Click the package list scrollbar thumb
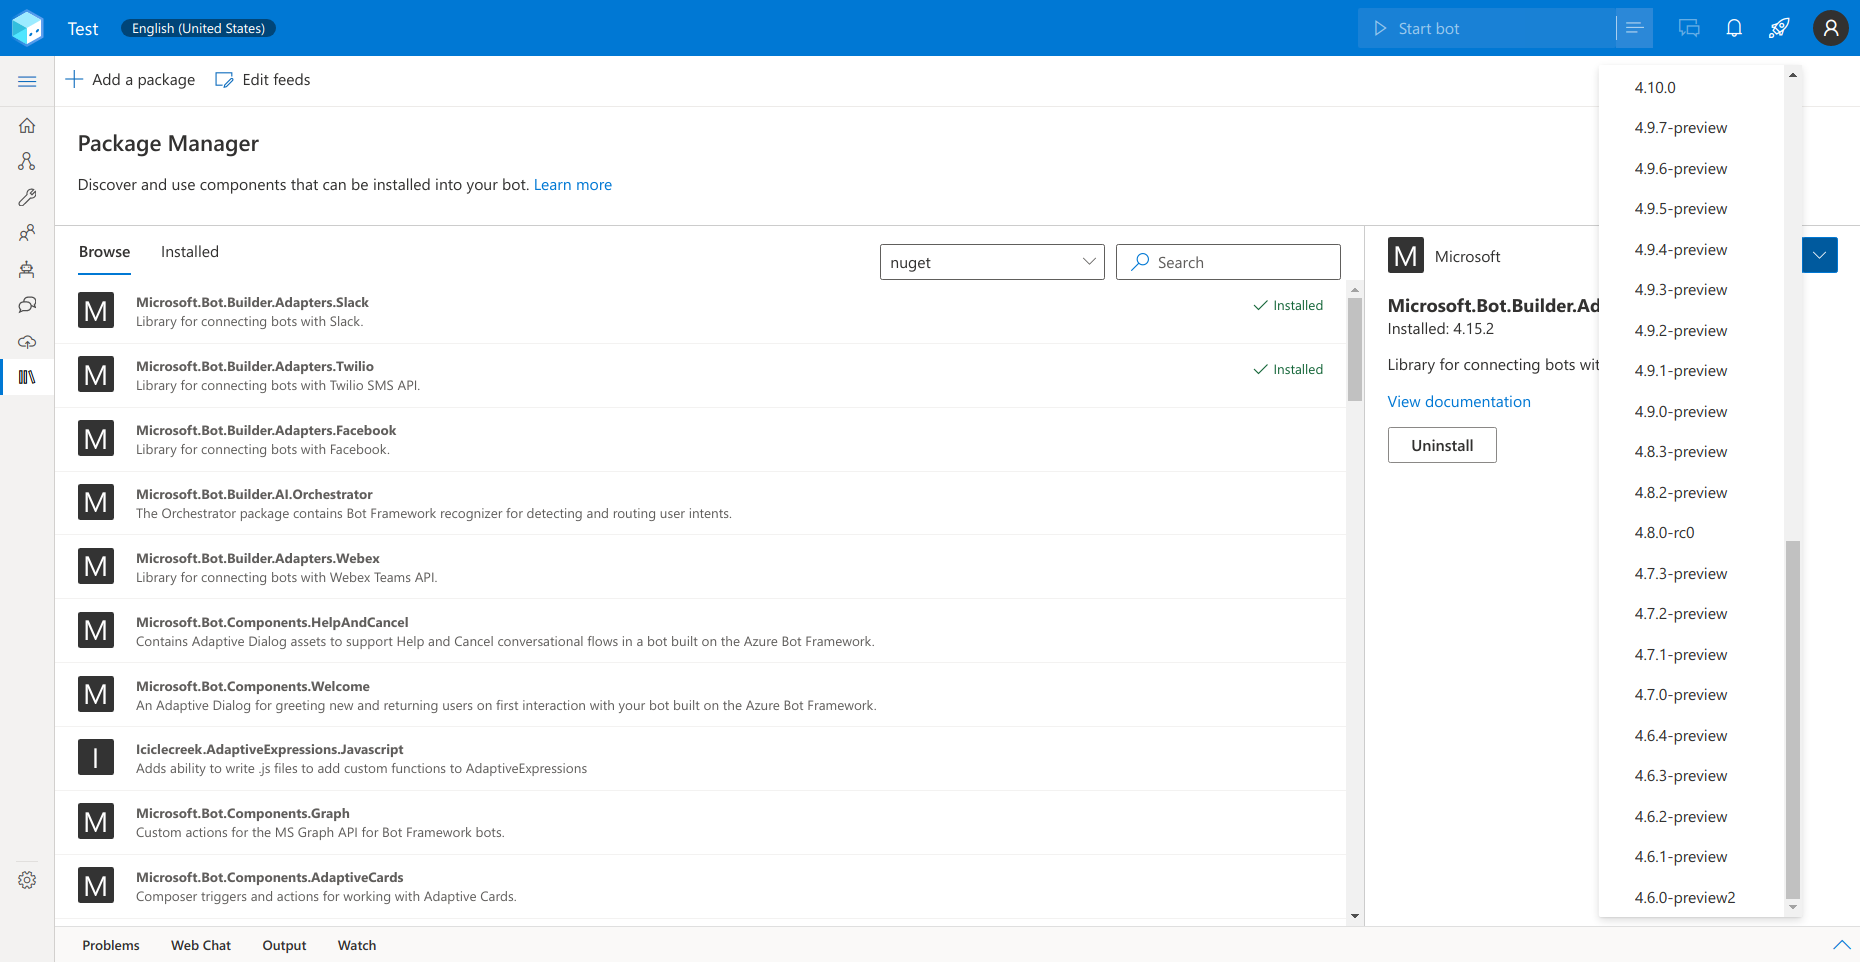Image resolution: width=1860 pixels, height=962 pixels. [x=1355, y=348]
